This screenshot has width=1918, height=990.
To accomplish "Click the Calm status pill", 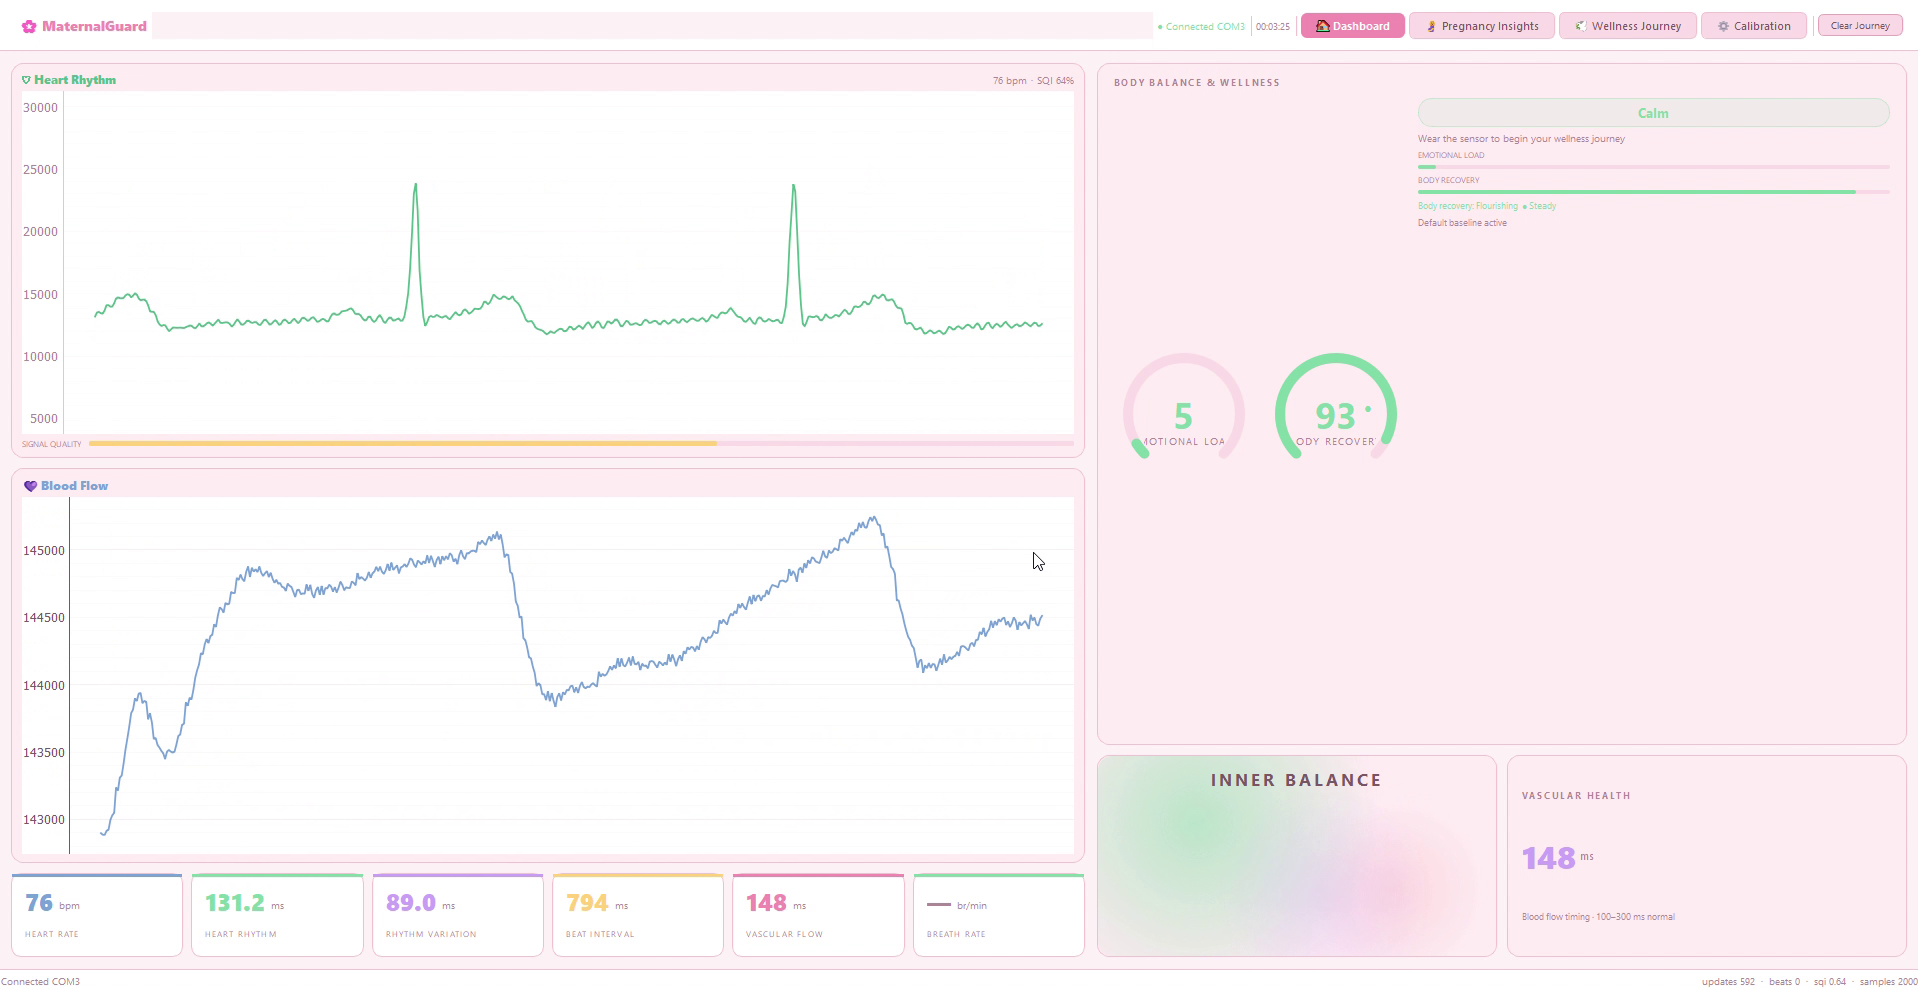I will 1653,113.
